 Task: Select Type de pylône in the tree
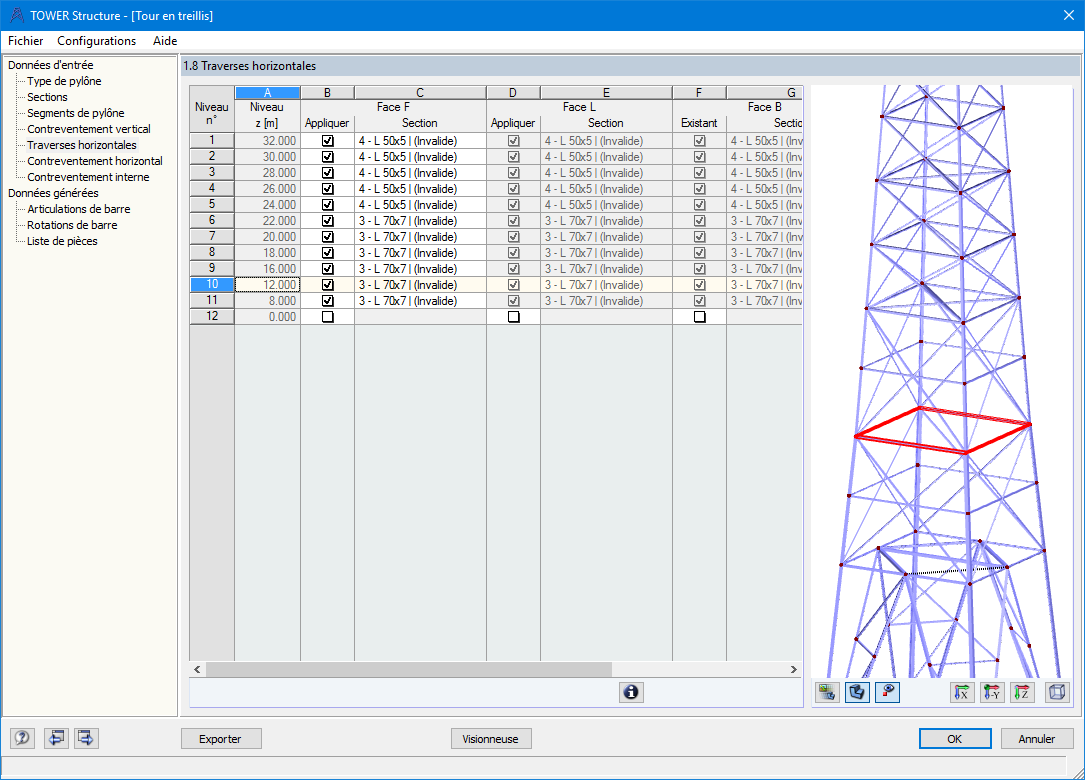[64, 81]
